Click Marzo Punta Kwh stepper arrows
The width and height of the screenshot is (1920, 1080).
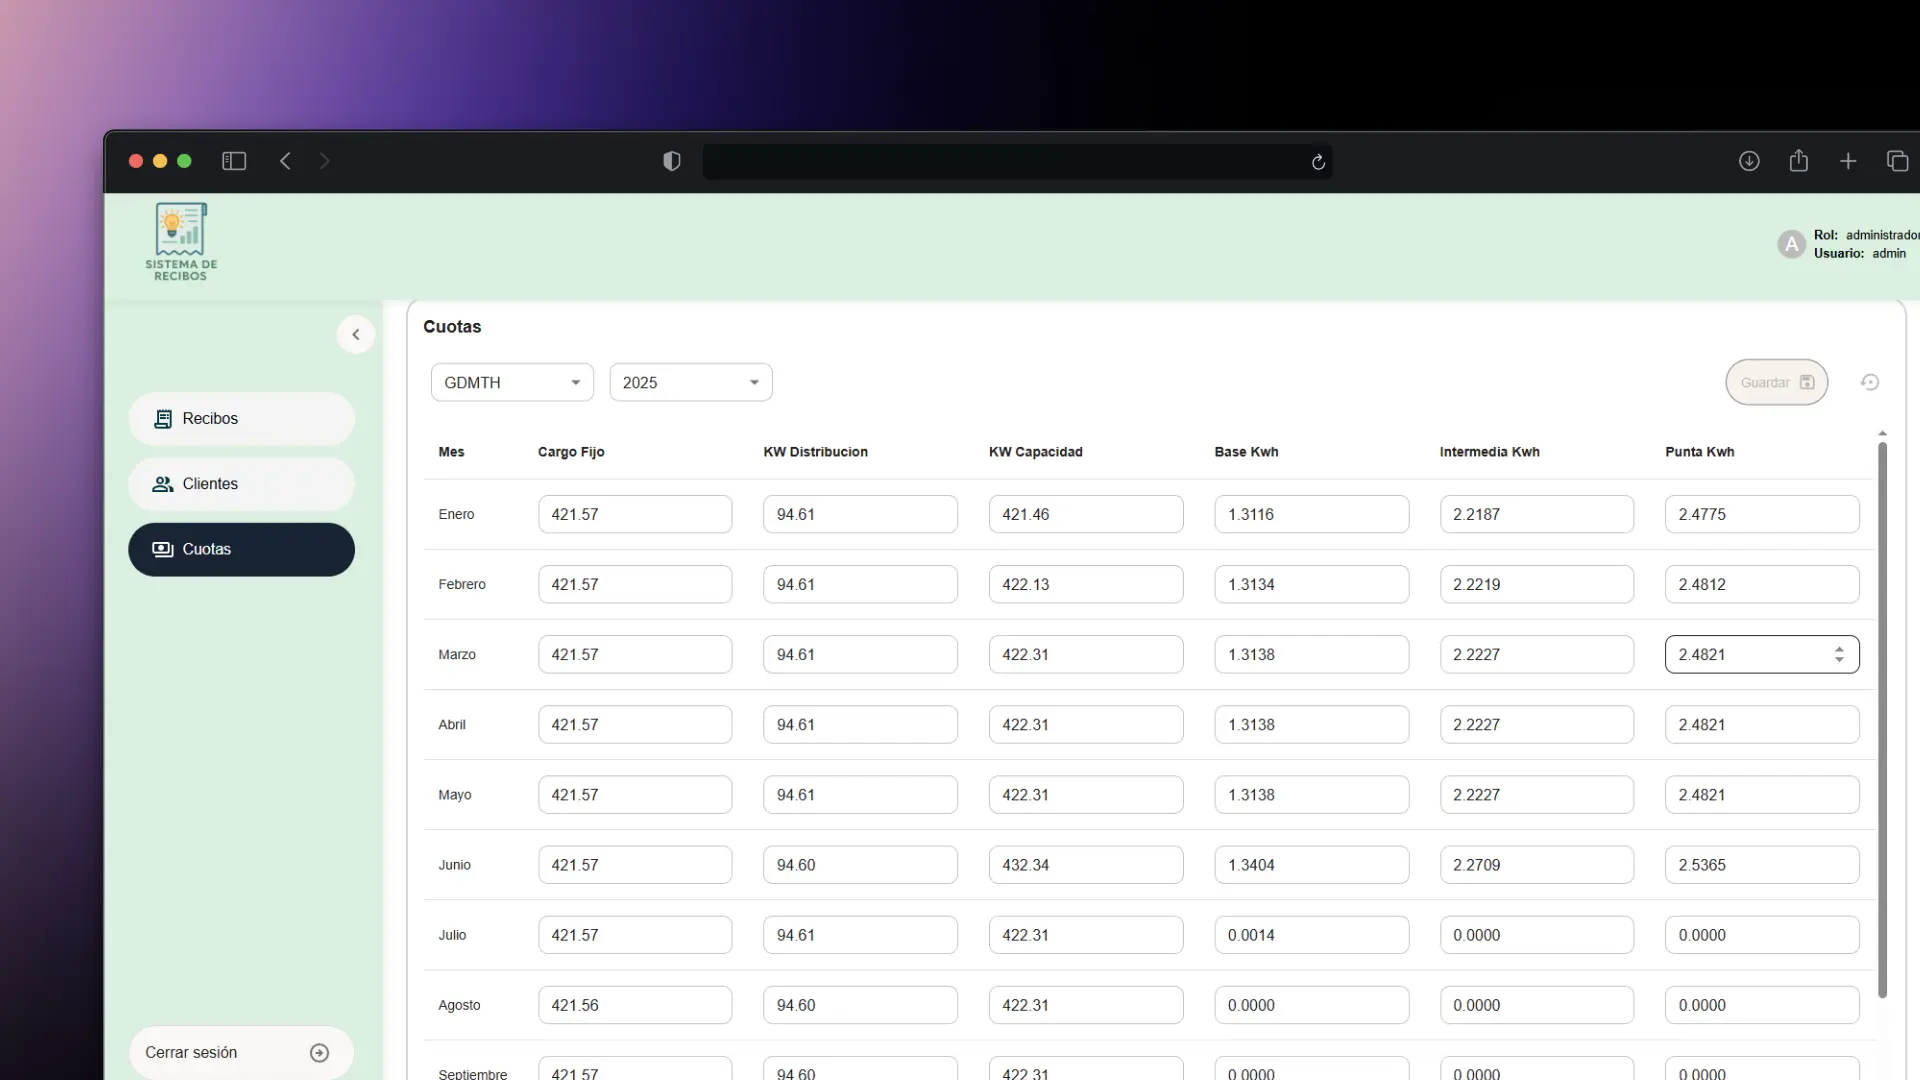(1839, 654)
